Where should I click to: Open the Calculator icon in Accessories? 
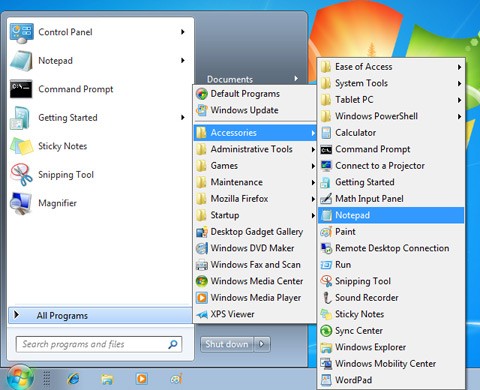point(326,133)
